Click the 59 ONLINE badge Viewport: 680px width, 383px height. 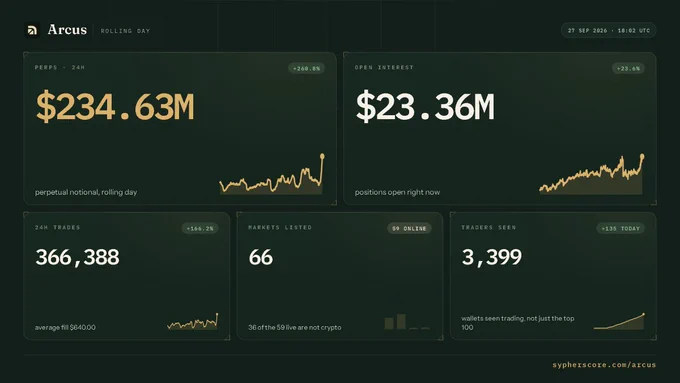409,228
